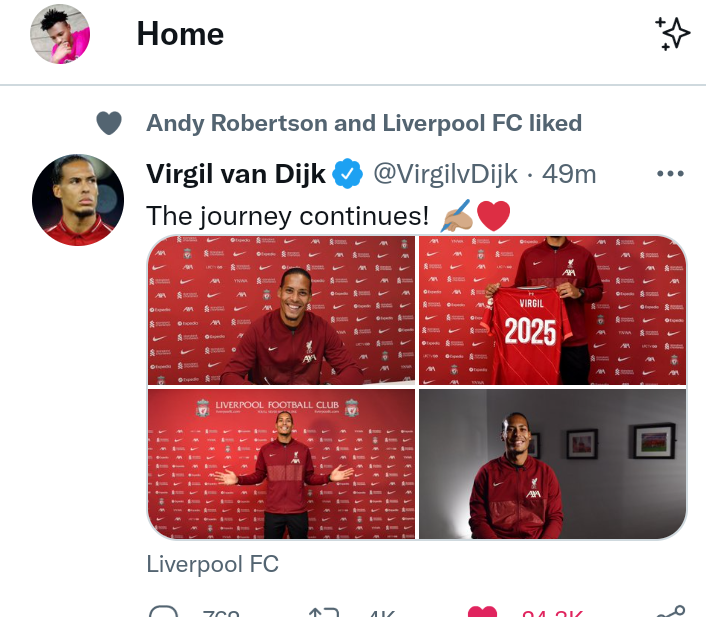Click the retweet arrows icon
This screenshot has height=617, width=706.
(324, 612)
